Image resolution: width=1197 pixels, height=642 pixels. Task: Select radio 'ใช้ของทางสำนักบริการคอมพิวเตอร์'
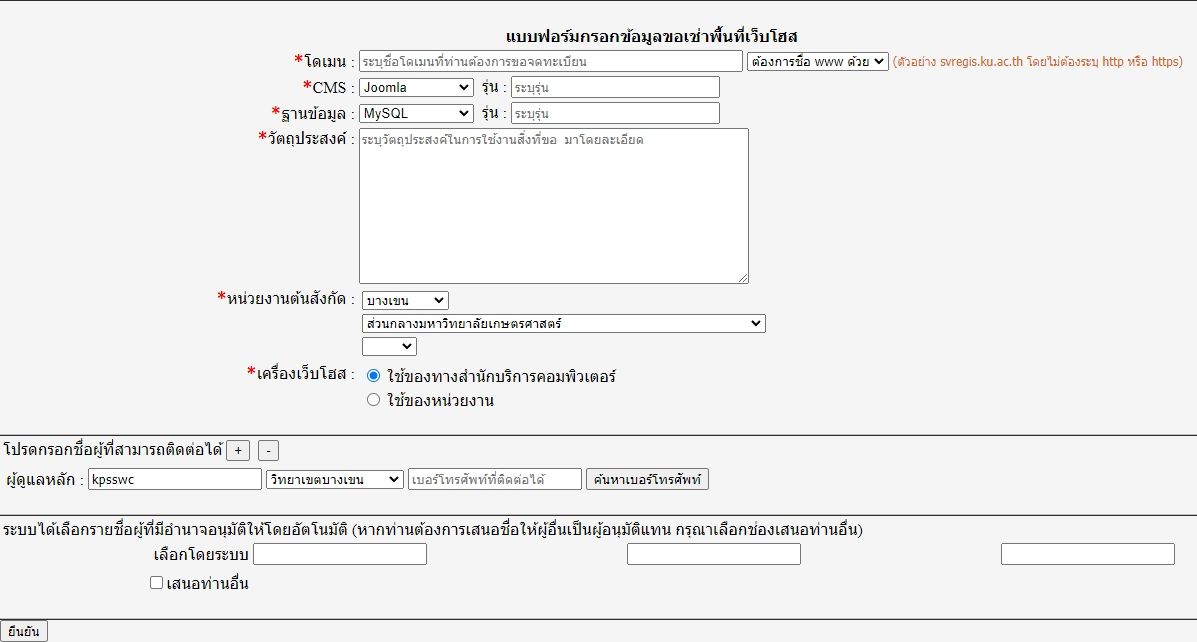click(x=374, y=376)
